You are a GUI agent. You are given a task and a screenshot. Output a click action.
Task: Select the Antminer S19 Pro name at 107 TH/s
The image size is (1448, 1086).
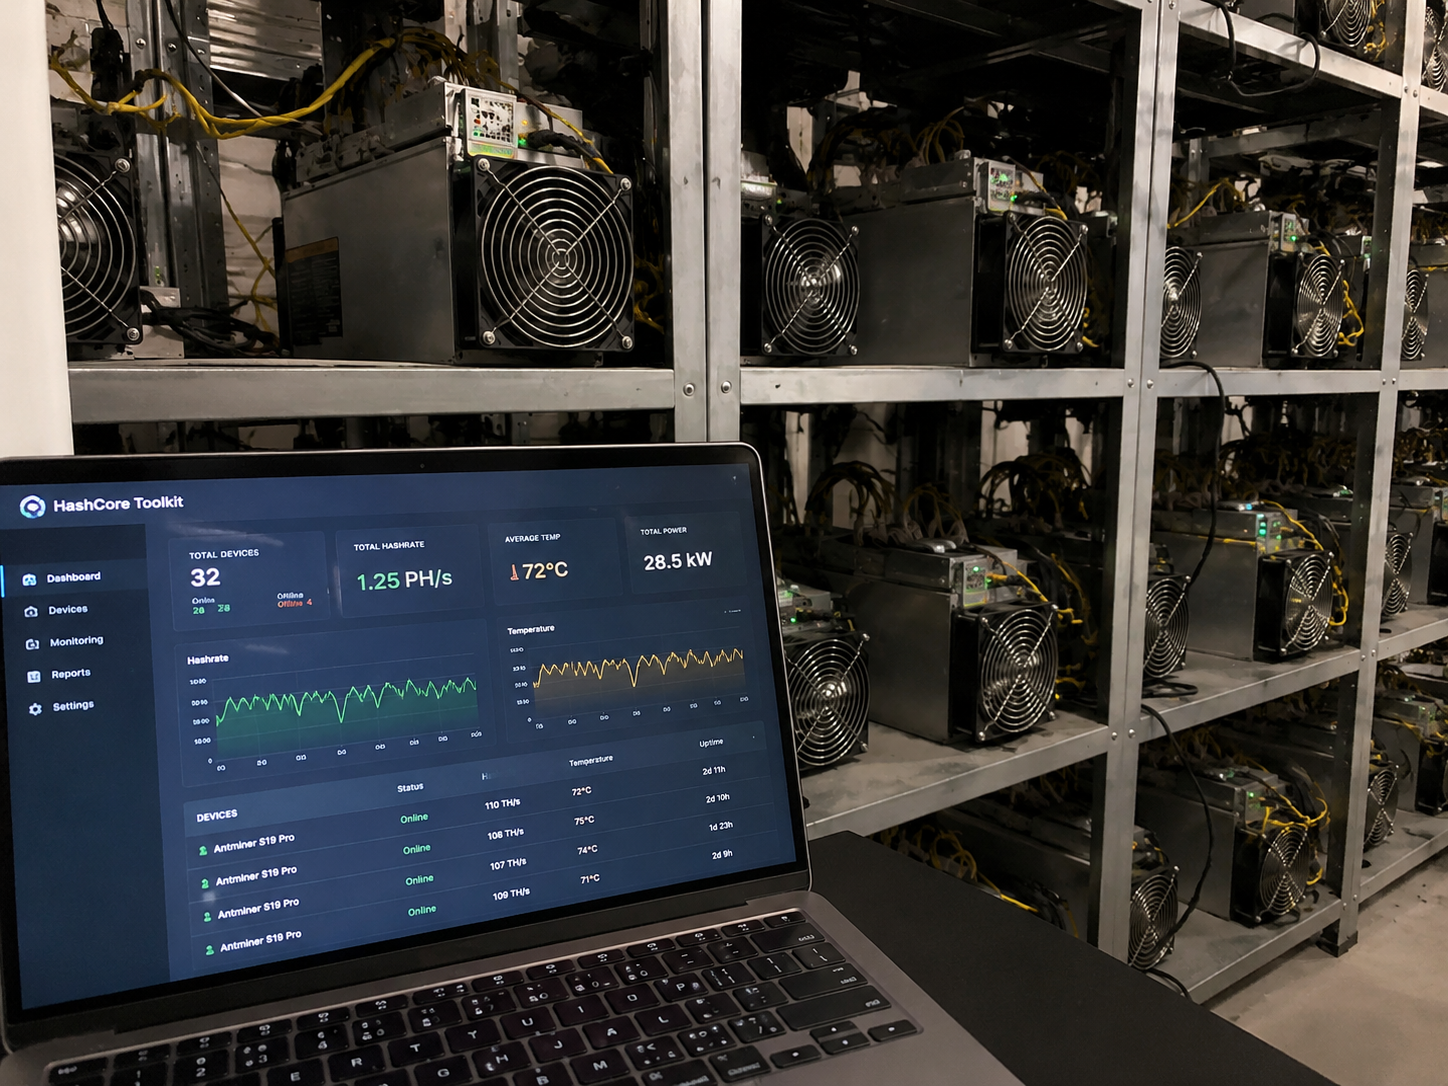(x=258, y=908)
